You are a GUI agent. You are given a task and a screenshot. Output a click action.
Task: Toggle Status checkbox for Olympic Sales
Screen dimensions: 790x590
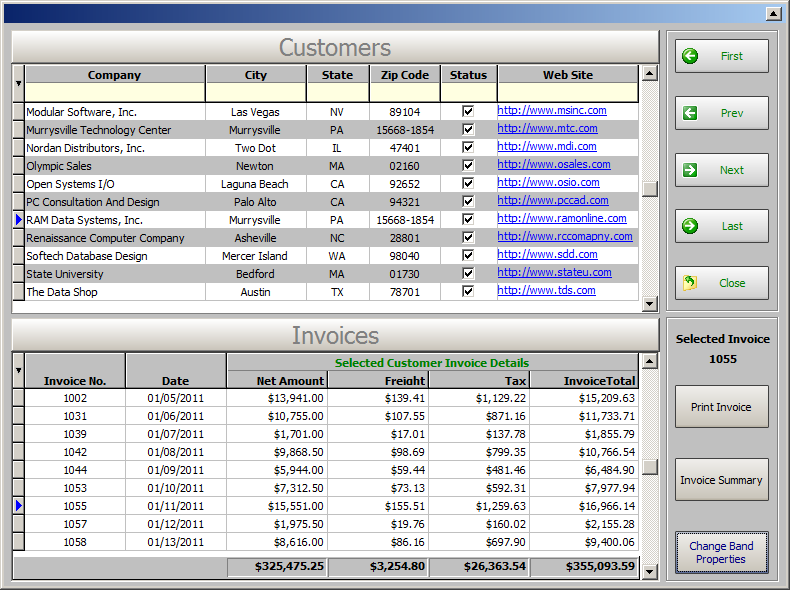tap(468, 166)
